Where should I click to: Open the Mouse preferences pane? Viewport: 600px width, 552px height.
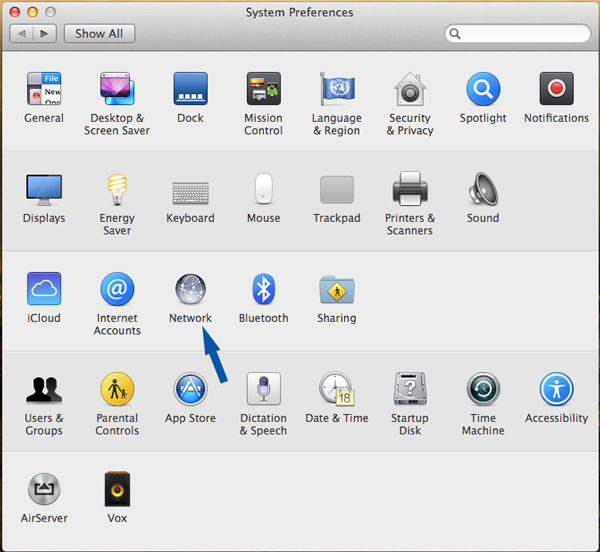[x=264, y=189]
